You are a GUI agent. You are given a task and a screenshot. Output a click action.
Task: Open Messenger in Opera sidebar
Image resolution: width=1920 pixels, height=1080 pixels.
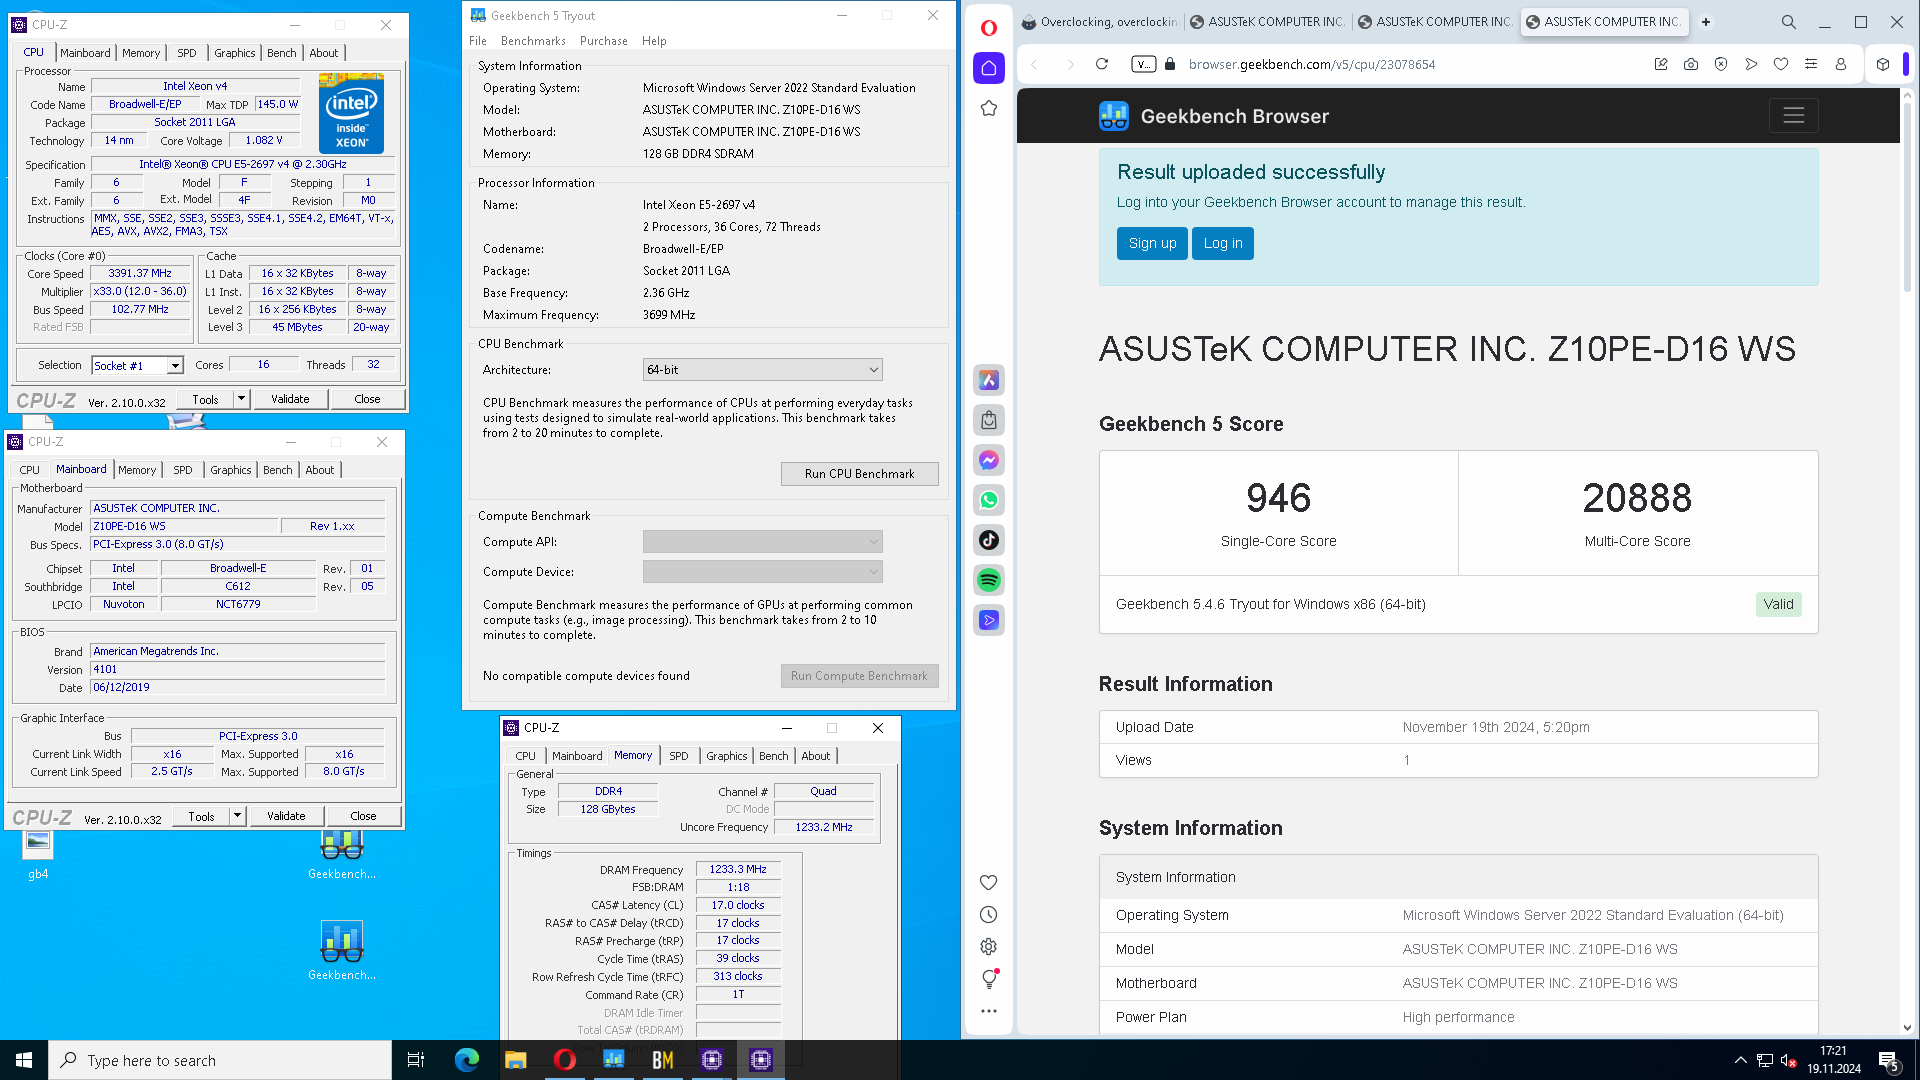[989, 460]
